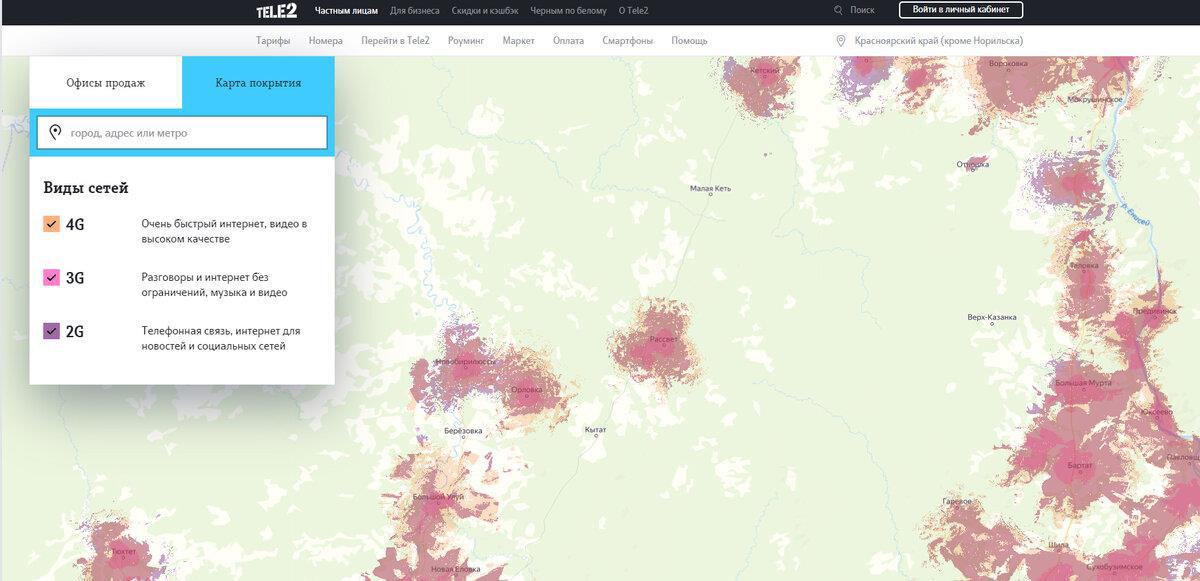Disable the 2G coverage layer checkbox
Screen dimensions: 1200x581
pos(52,331)
